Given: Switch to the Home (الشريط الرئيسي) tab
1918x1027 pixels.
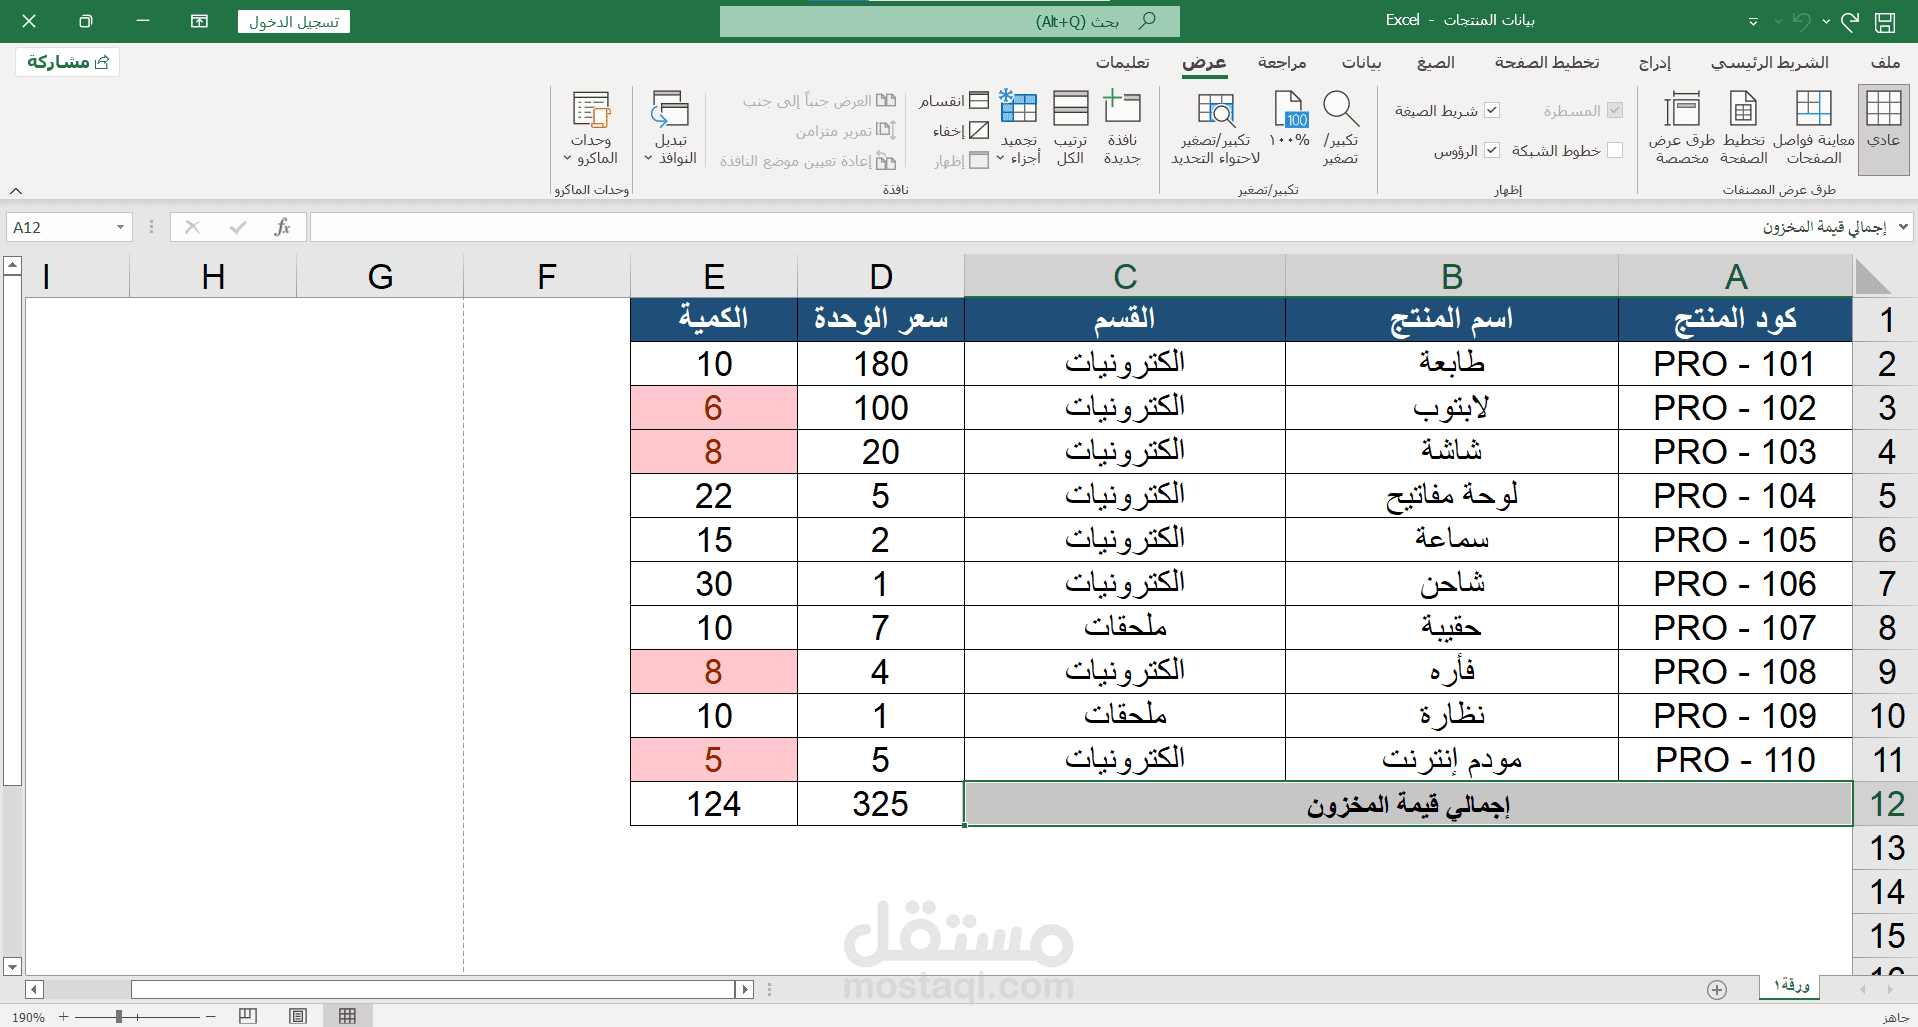Looking at the screenshot, I should point(1769,62).
